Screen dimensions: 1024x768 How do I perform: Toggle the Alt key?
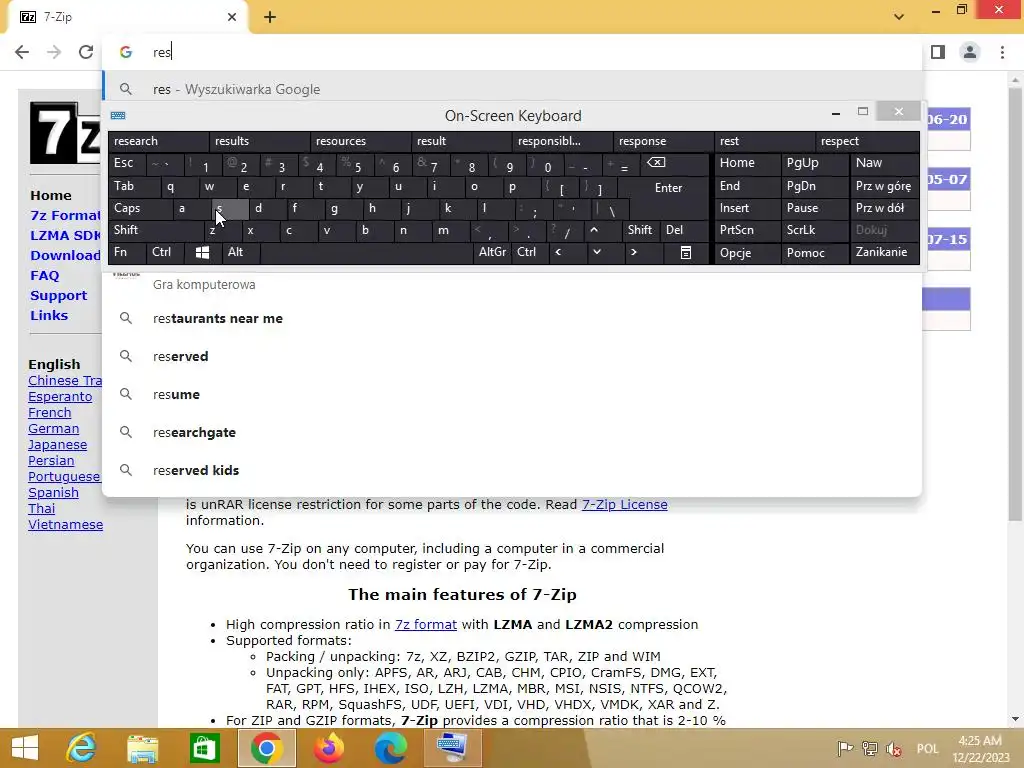click(240, 253)
